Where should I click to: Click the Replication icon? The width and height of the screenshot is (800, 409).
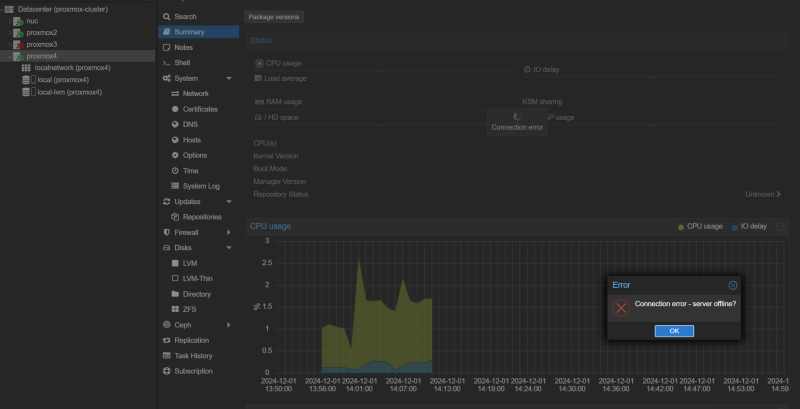pos(166,340)
